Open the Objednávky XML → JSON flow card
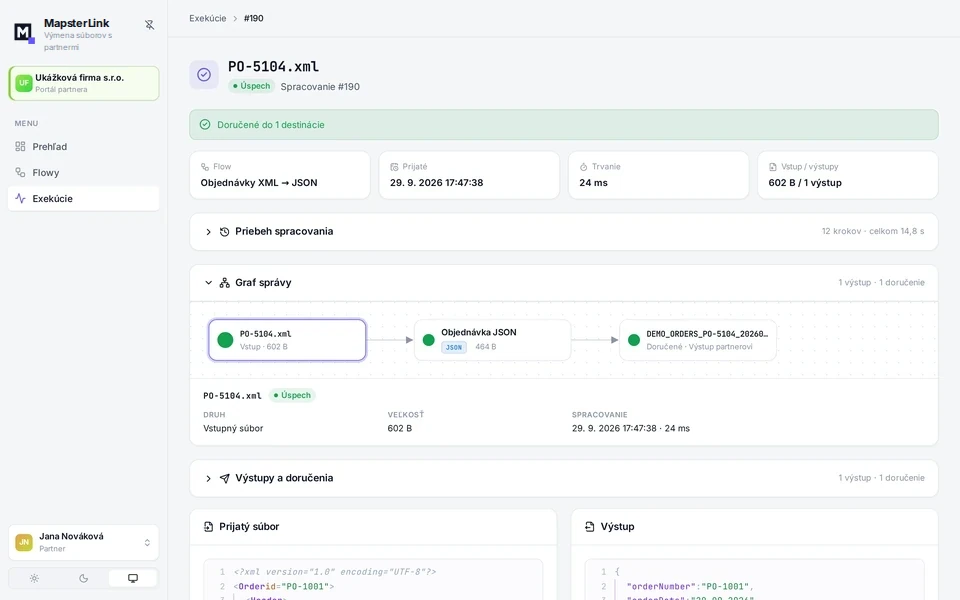Screen dimensions: 960x600 pyautogui.click(x=280, y=175)
